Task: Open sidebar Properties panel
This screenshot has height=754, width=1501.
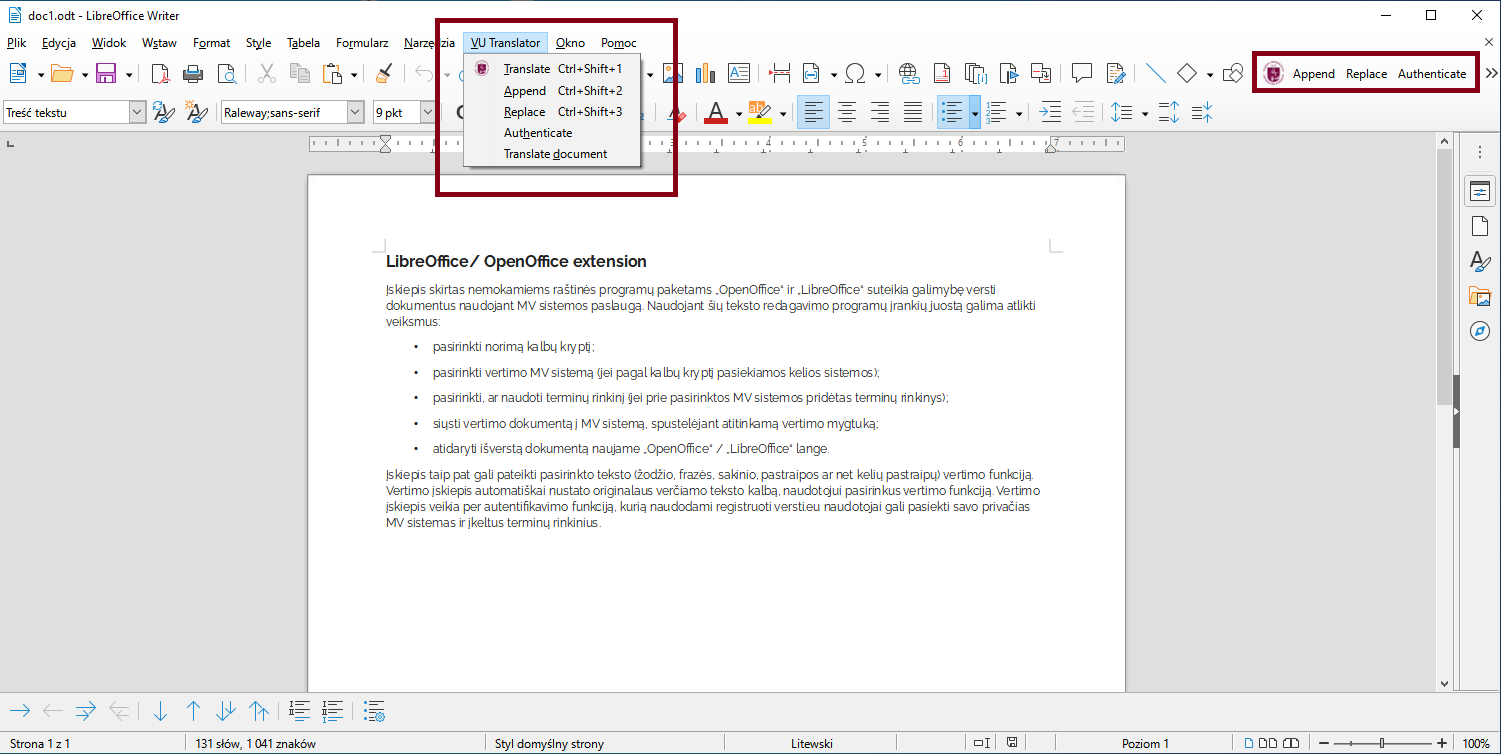Action: pos(1480,192)
